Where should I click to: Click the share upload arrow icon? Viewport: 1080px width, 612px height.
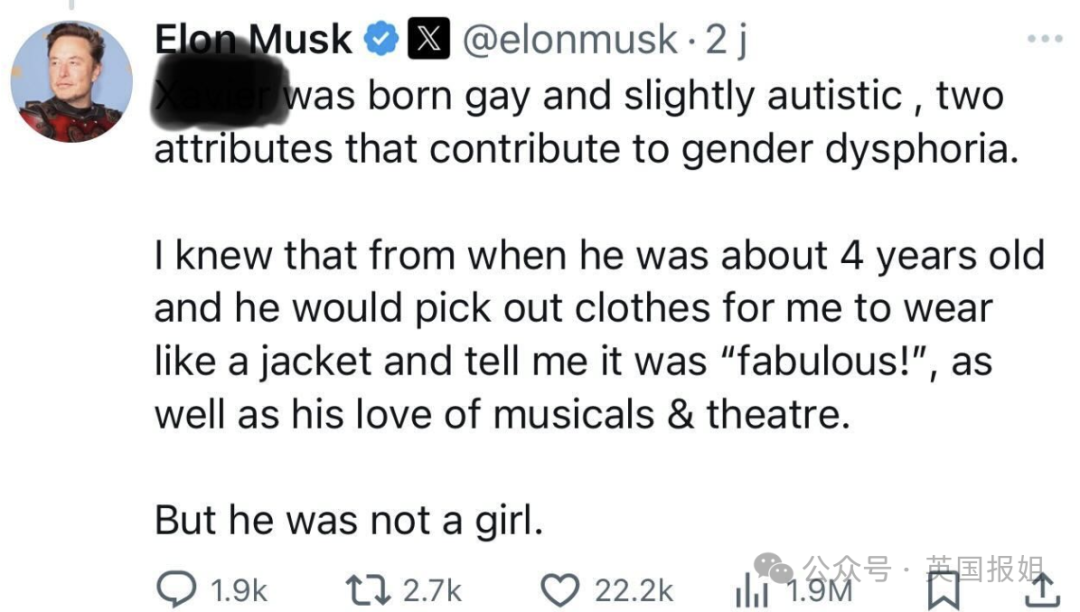click(1042, 589)
